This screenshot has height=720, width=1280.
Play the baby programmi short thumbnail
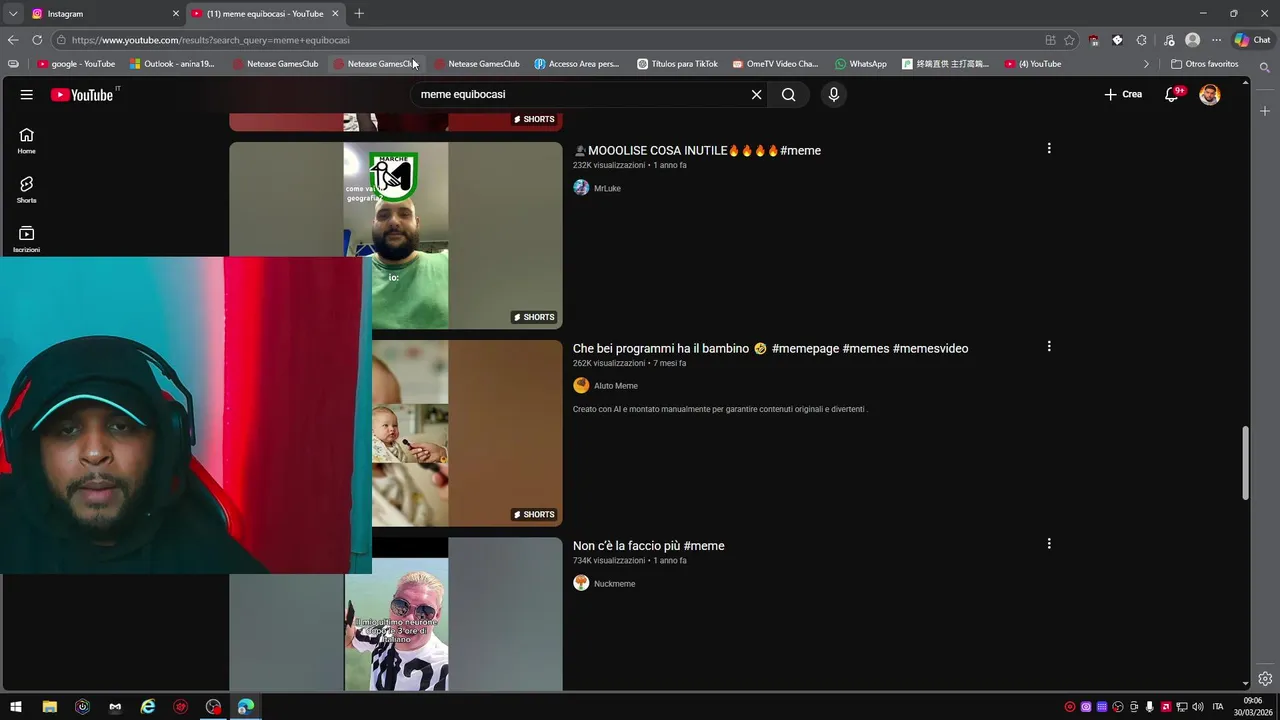[467, 433]
